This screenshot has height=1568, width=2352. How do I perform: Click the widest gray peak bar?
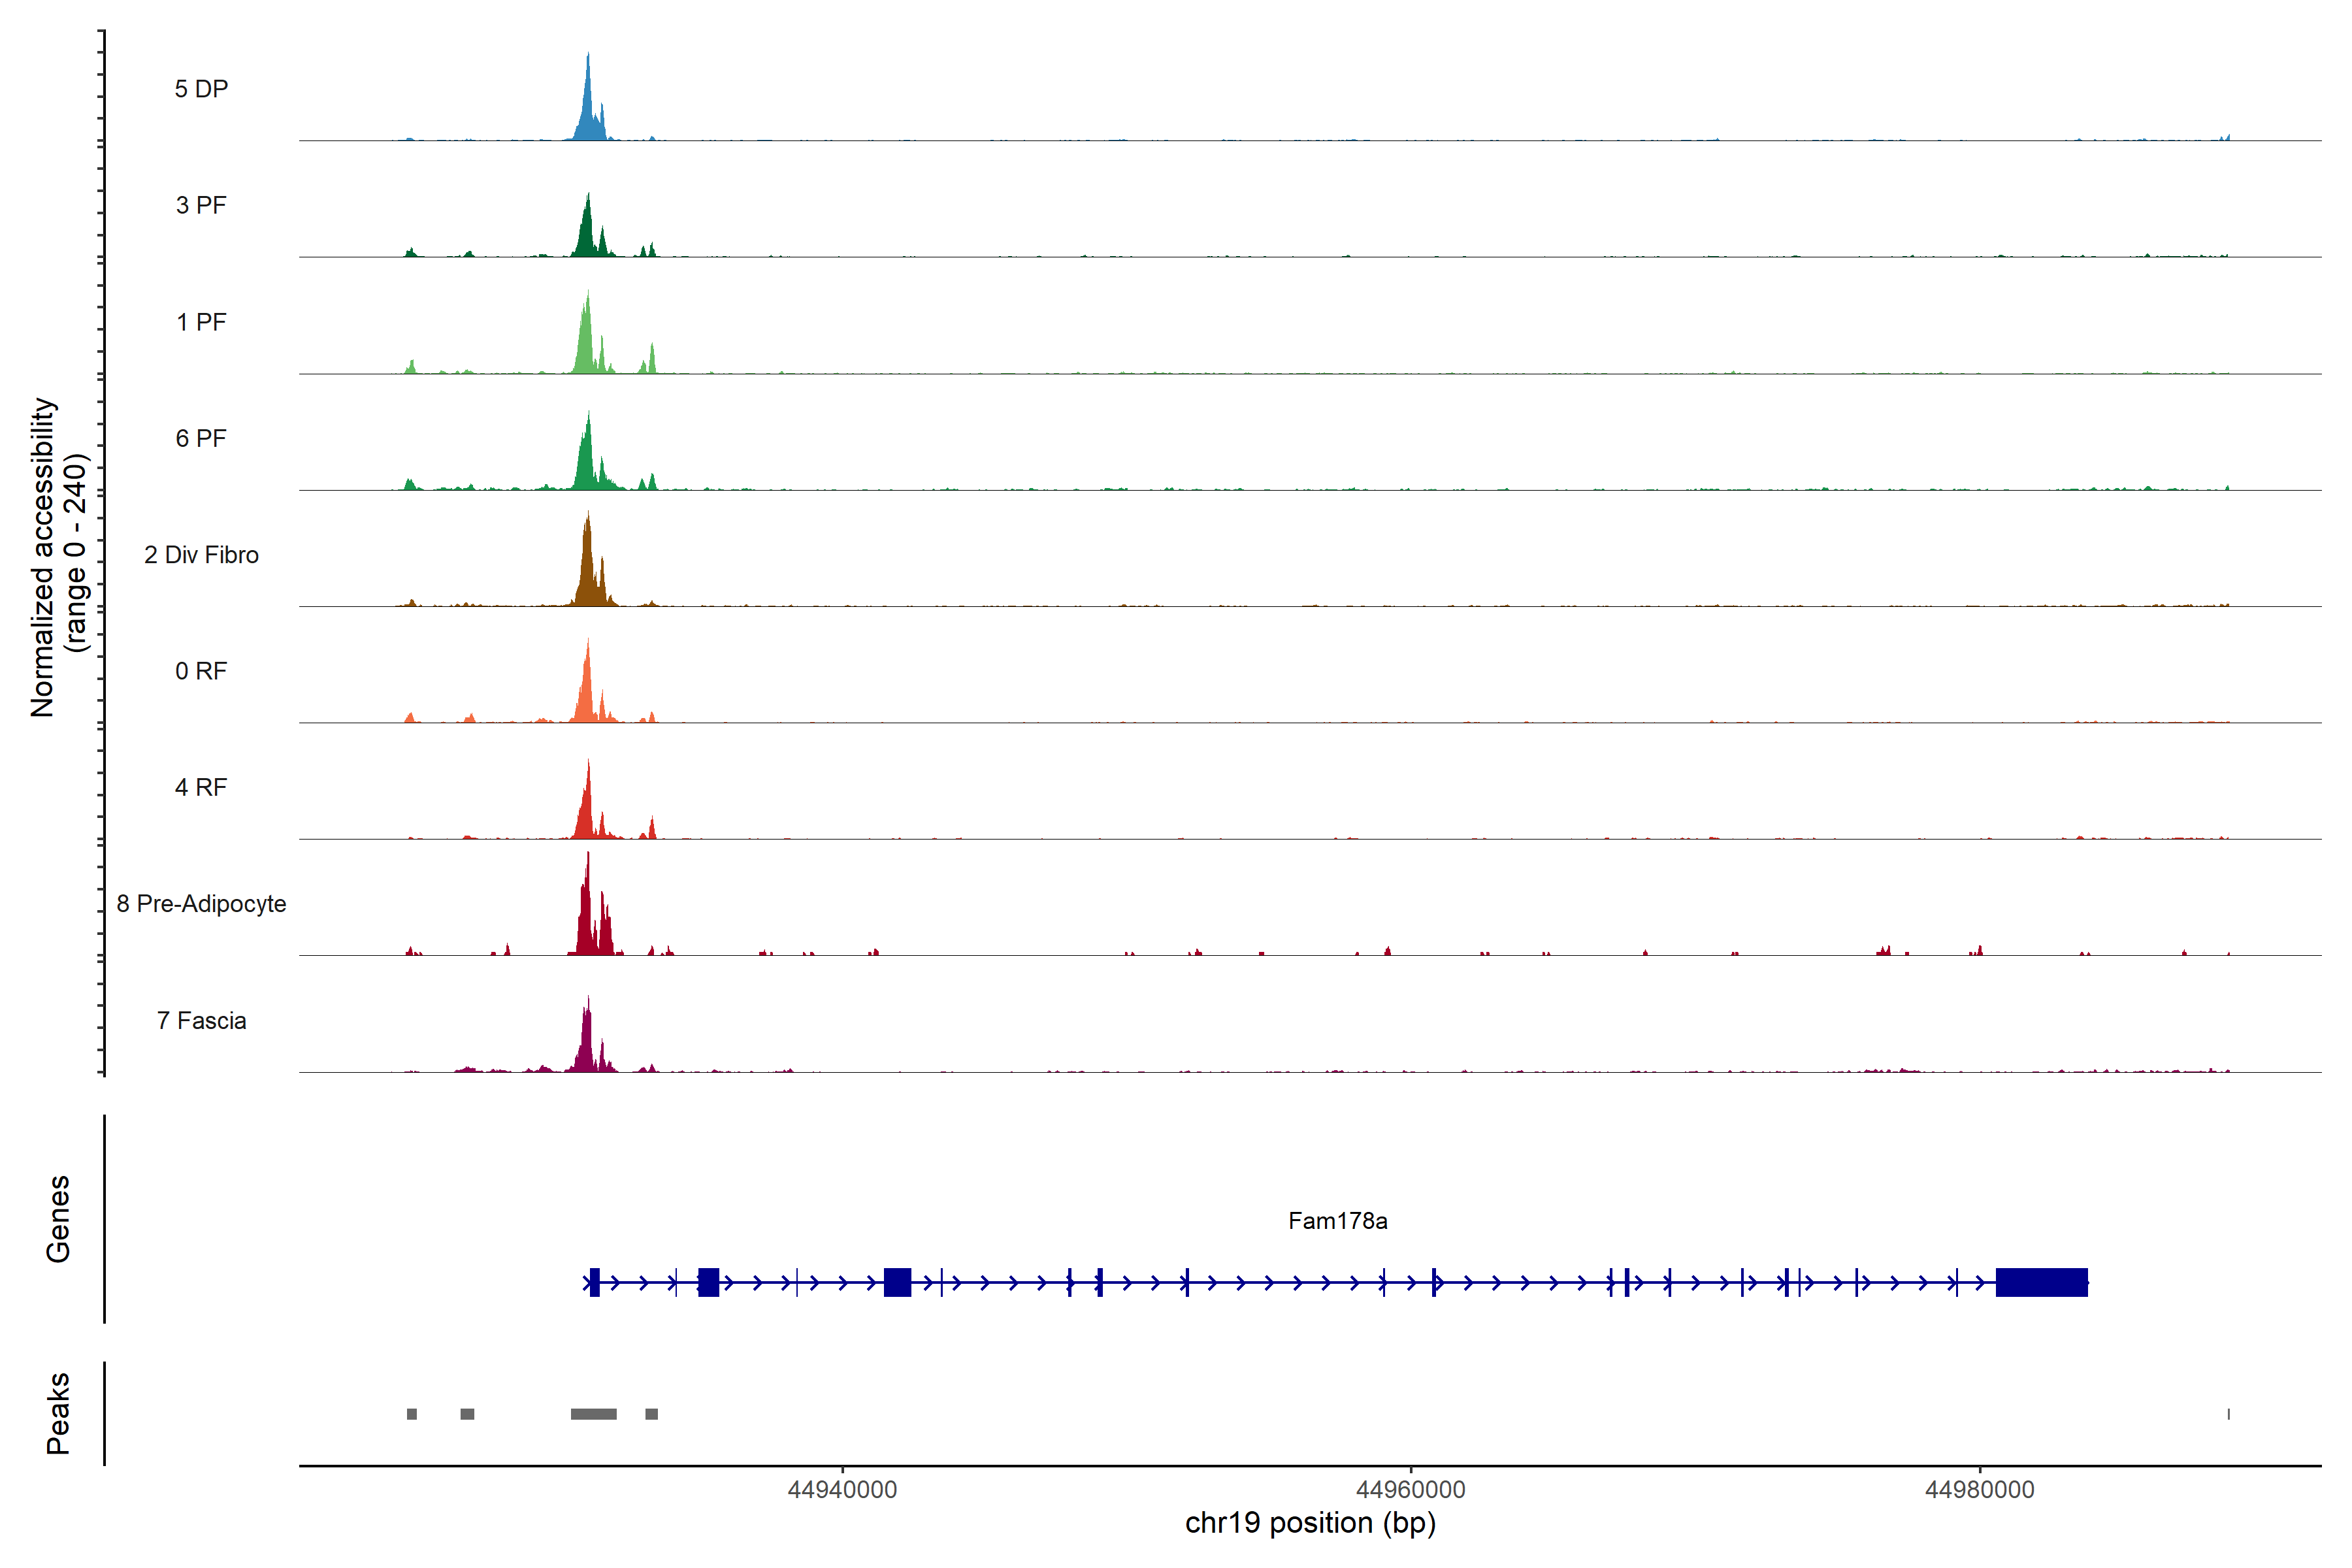[x=593, y=1414]
